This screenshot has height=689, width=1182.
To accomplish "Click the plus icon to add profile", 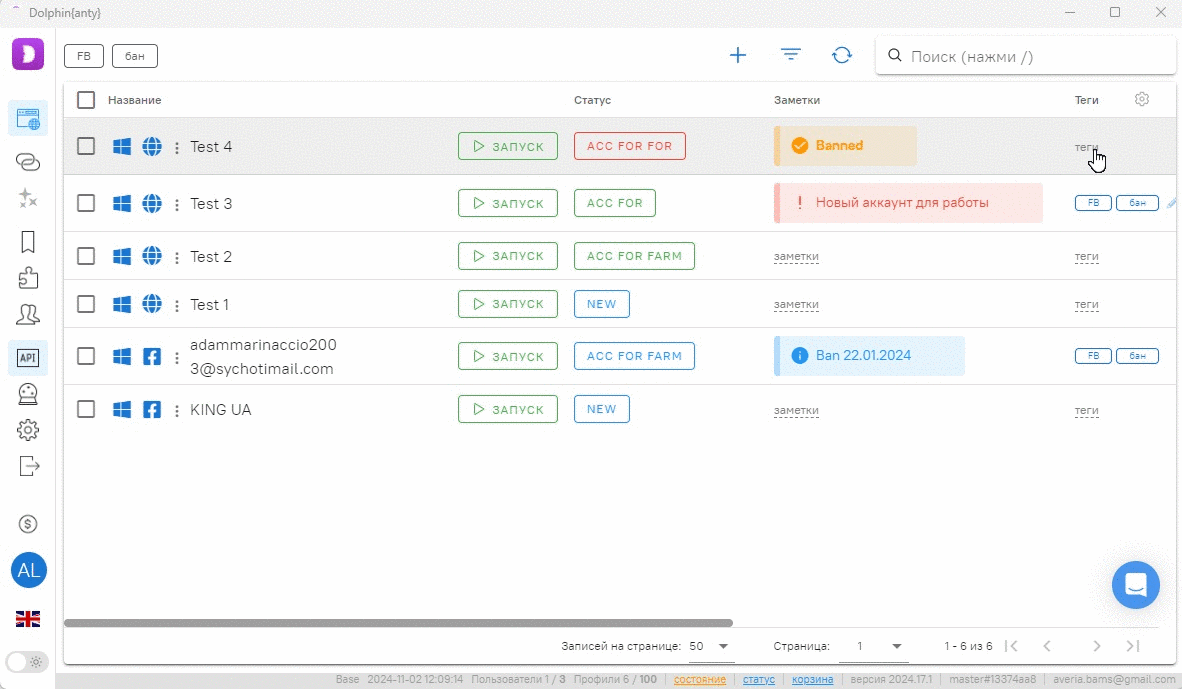I will tap(738, 55).
